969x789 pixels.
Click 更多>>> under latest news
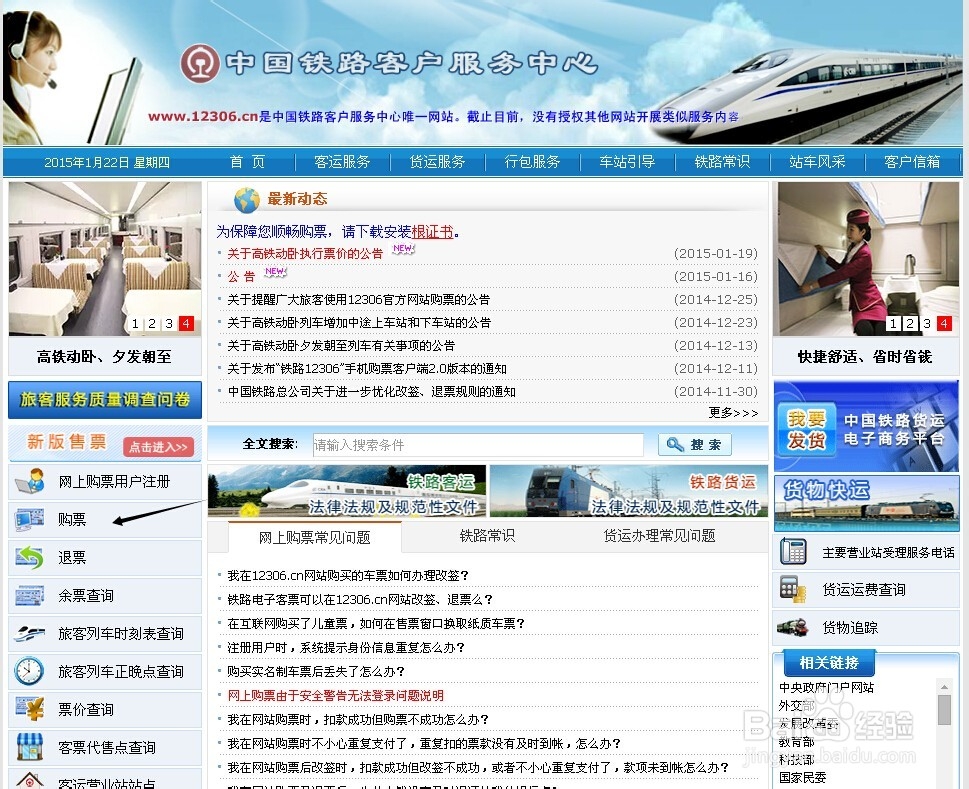733,413
